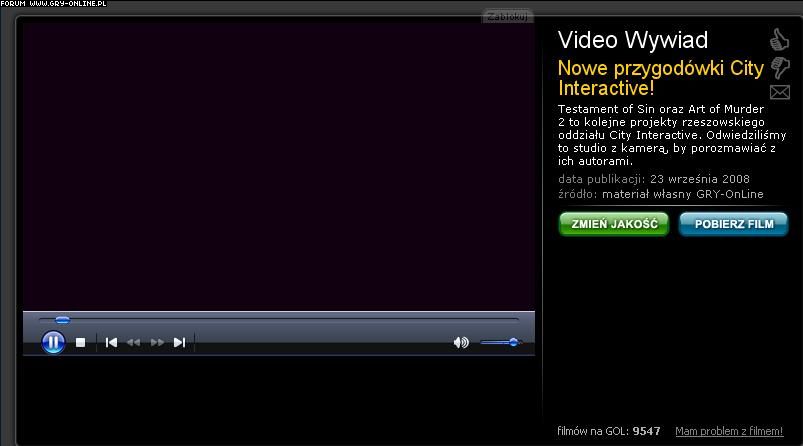Skip to previous track in player

point(111,342)
